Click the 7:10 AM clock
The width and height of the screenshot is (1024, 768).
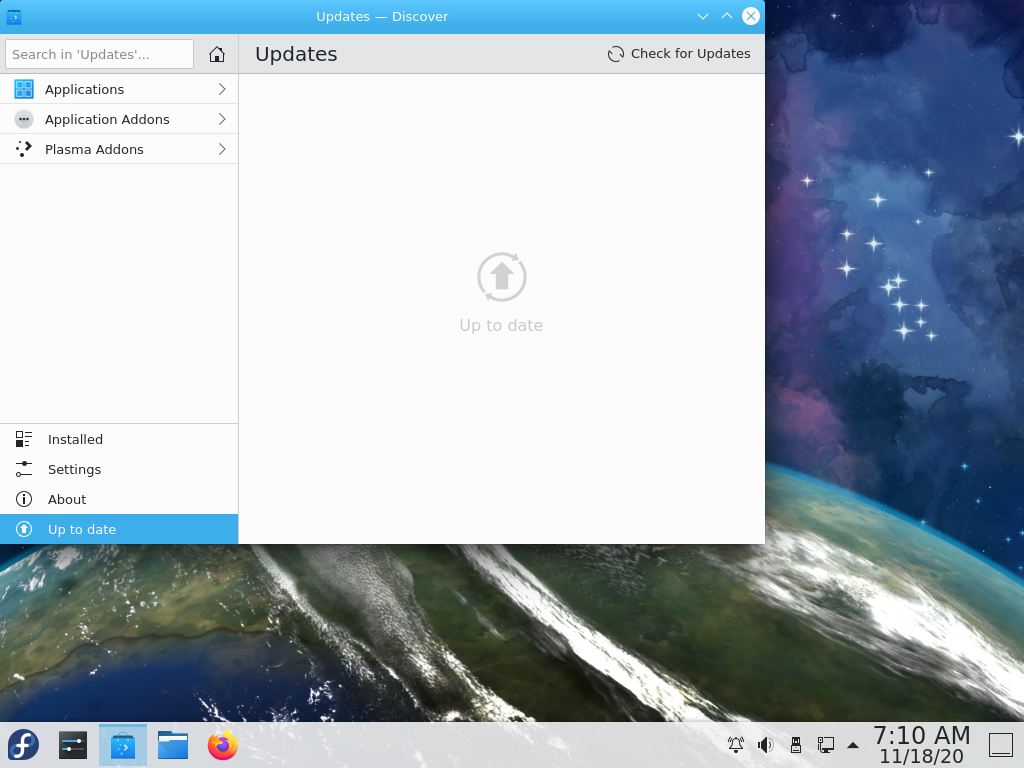point(921,735)
